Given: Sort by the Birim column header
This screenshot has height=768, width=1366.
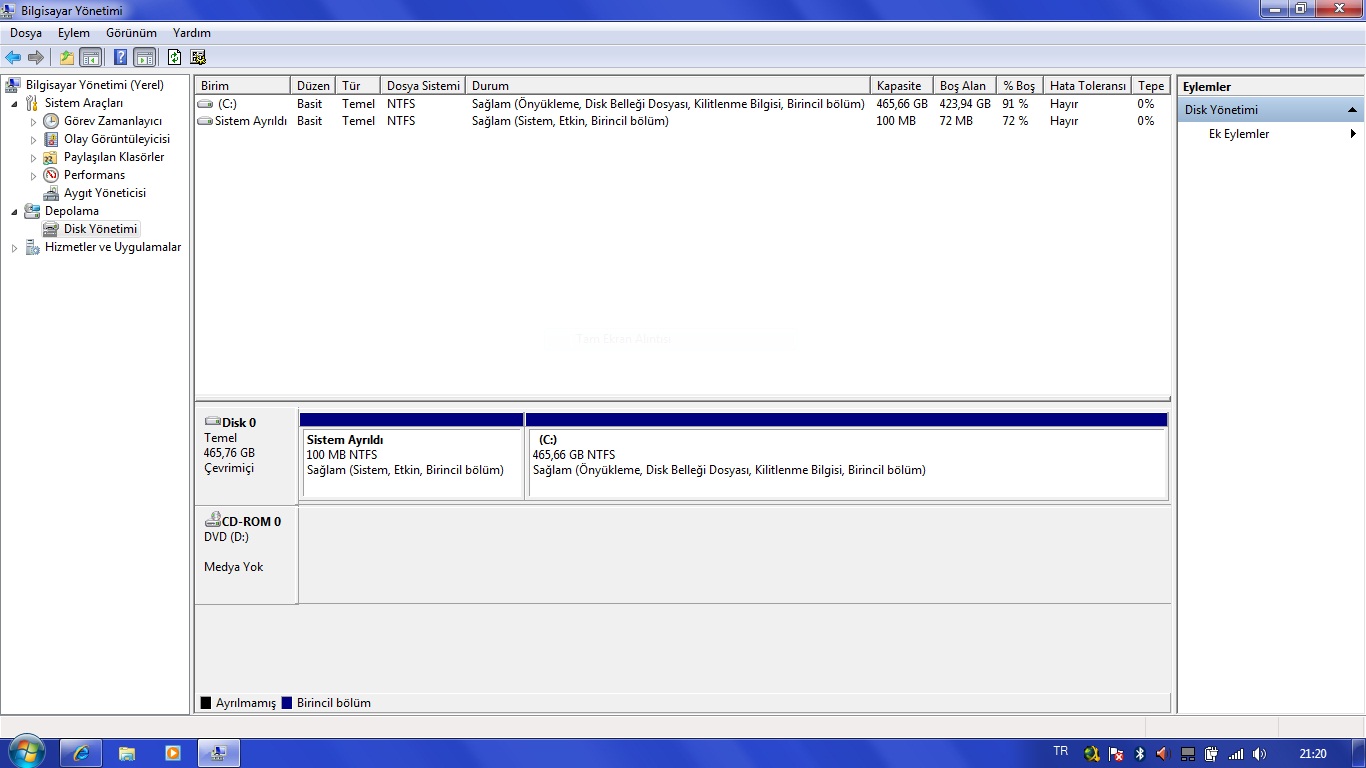Looking at the screenshot, I should tap(243, 86).
